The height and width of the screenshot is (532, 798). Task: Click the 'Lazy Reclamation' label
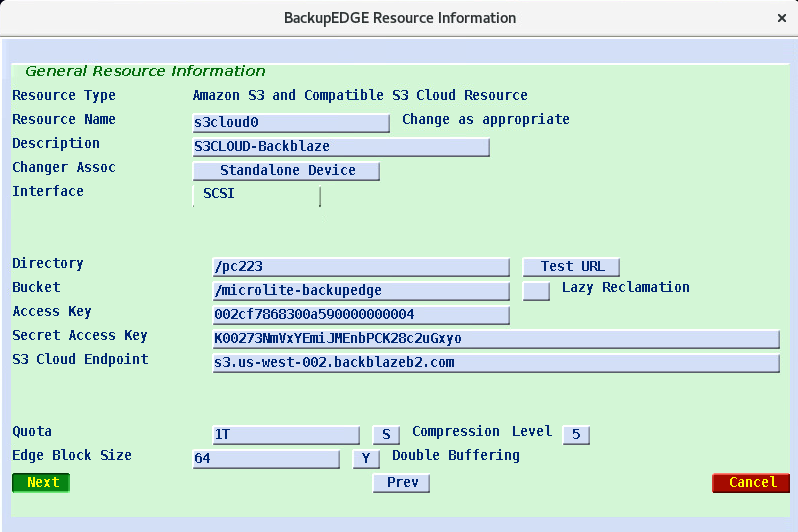coord(625,288)
